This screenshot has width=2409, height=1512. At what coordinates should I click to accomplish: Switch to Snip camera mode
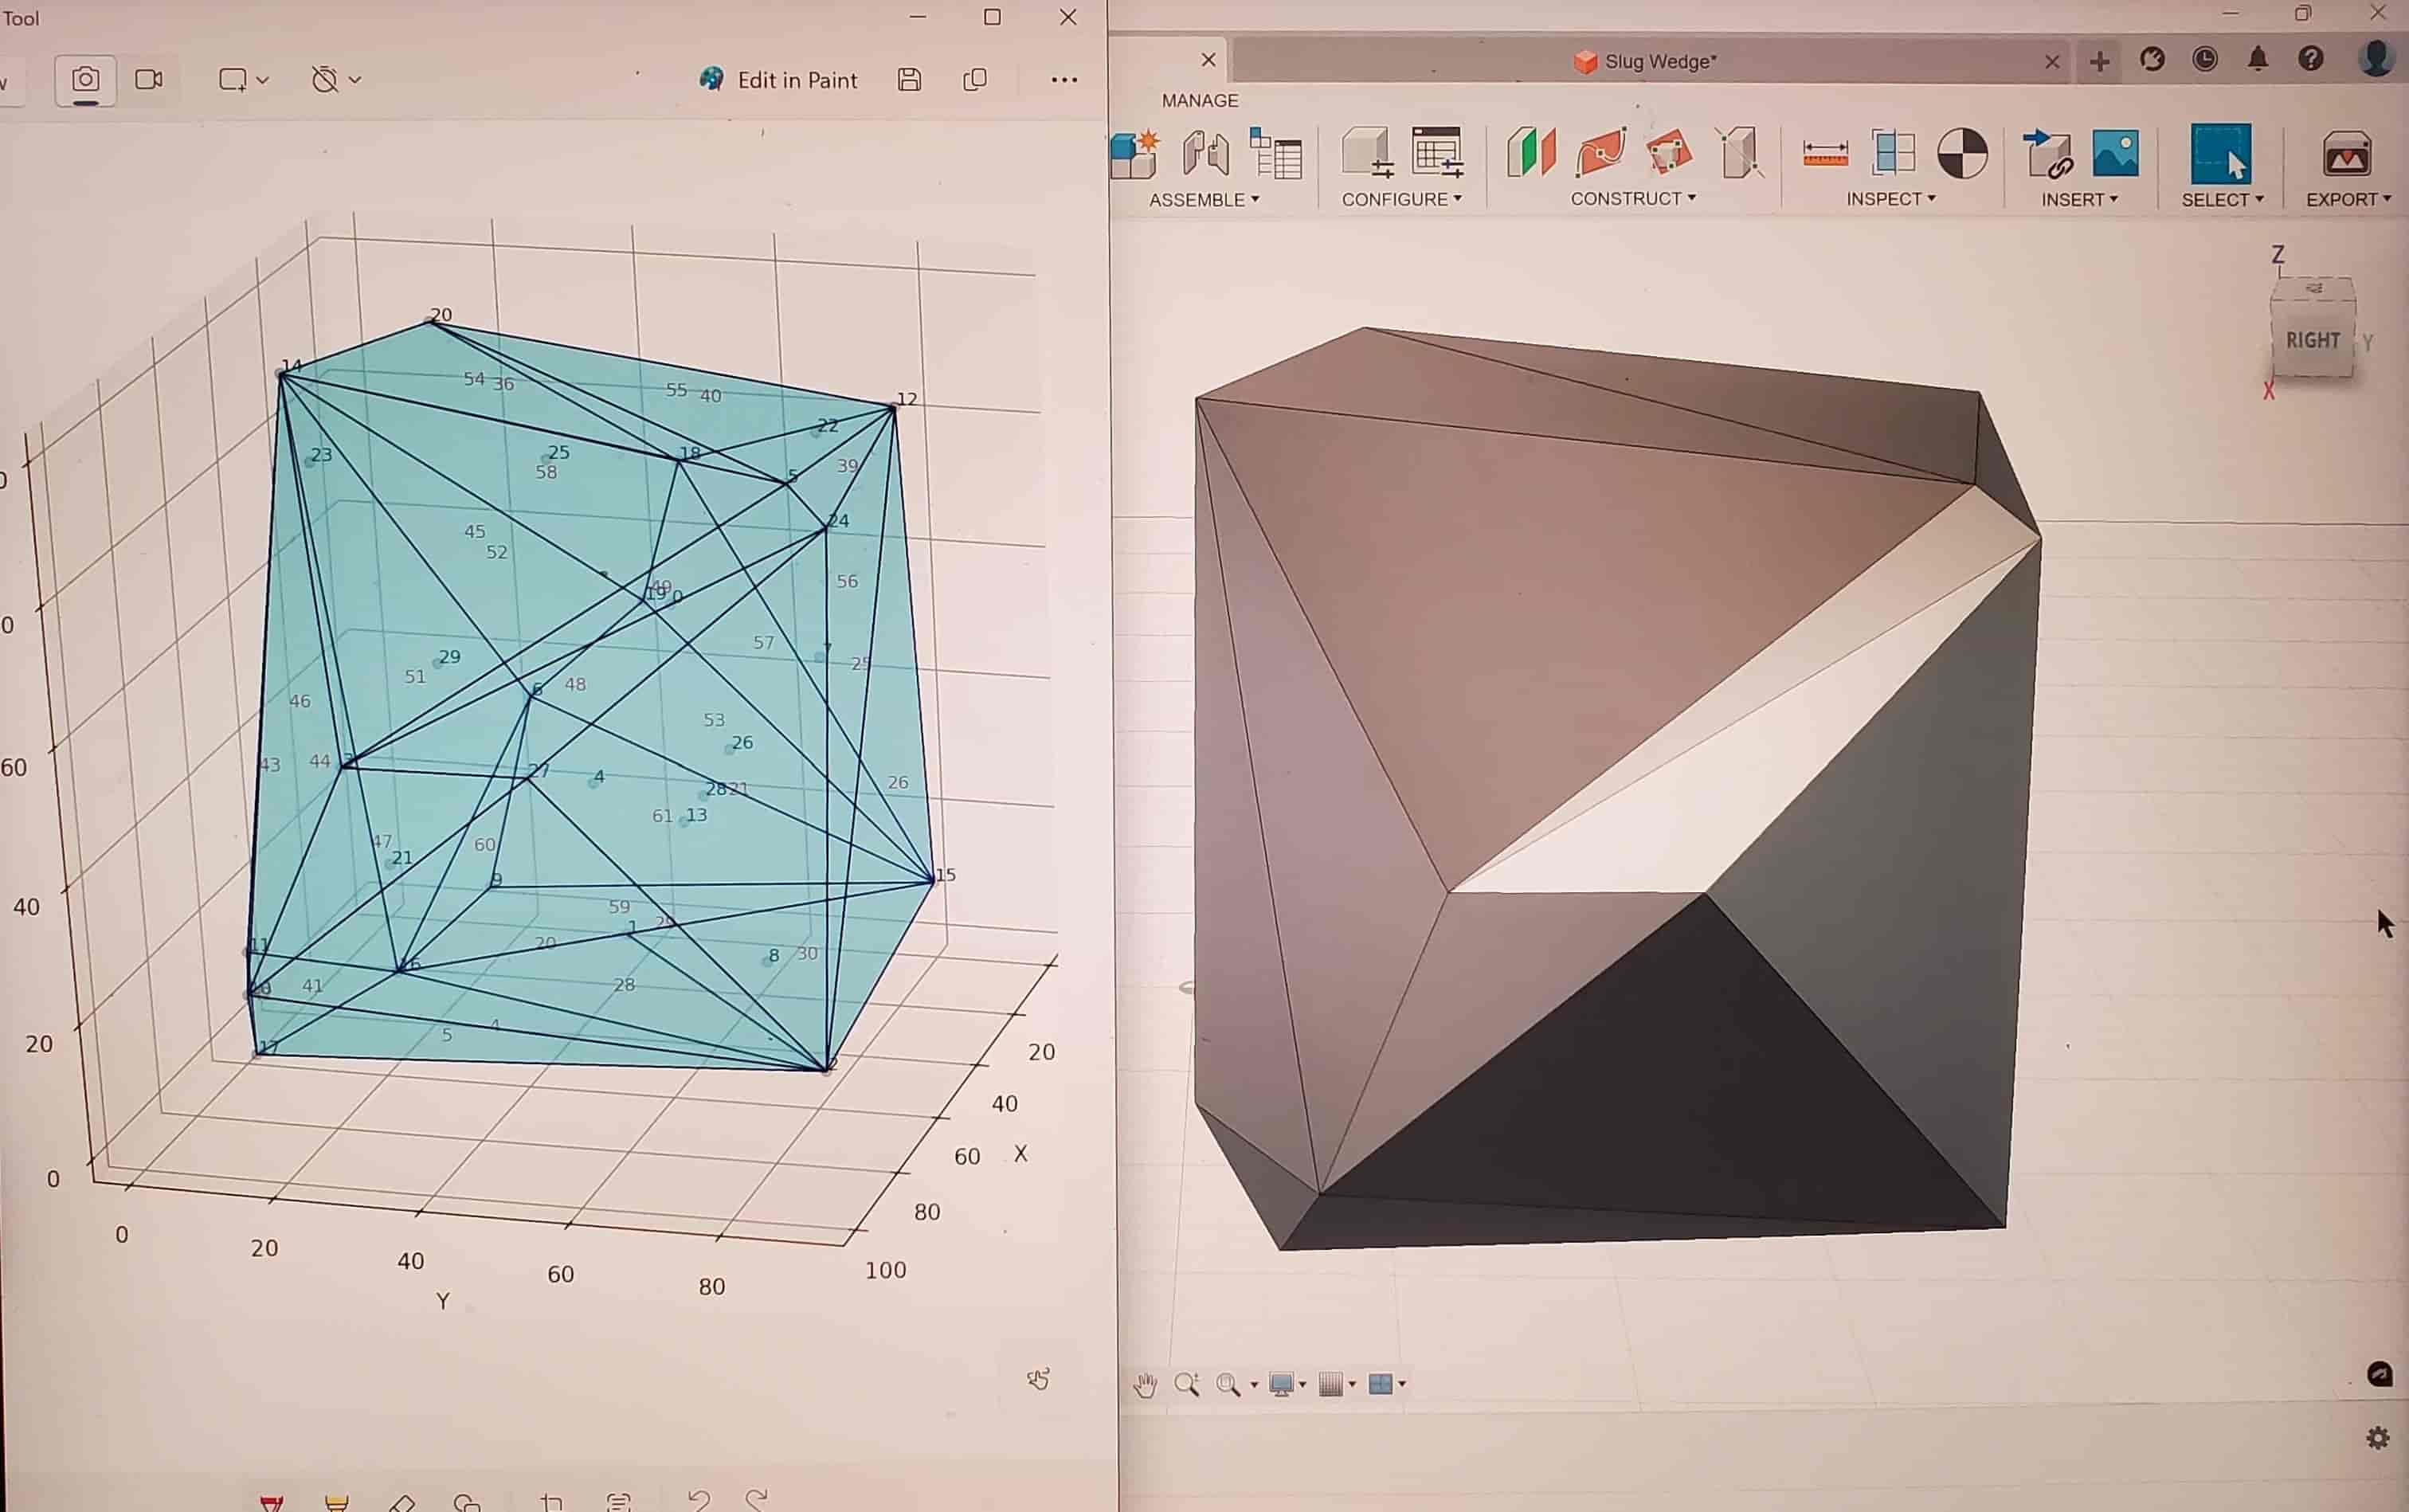(x=86, y=80)
